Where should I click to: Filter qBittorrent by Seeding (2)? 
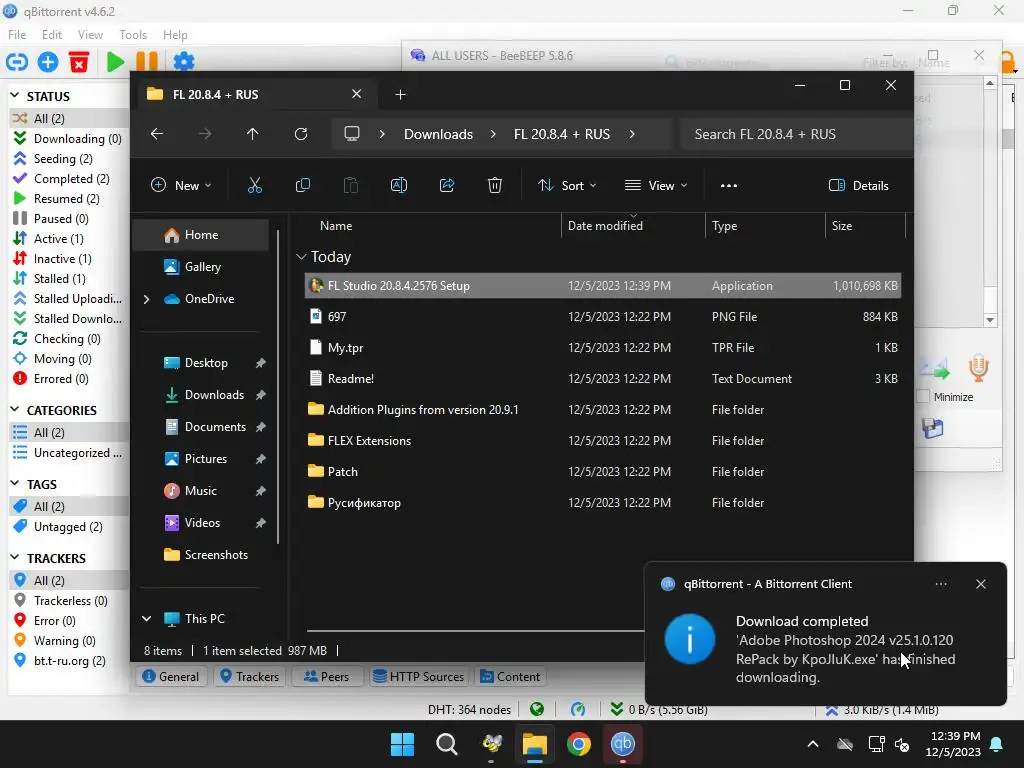[x=63, y=159]
